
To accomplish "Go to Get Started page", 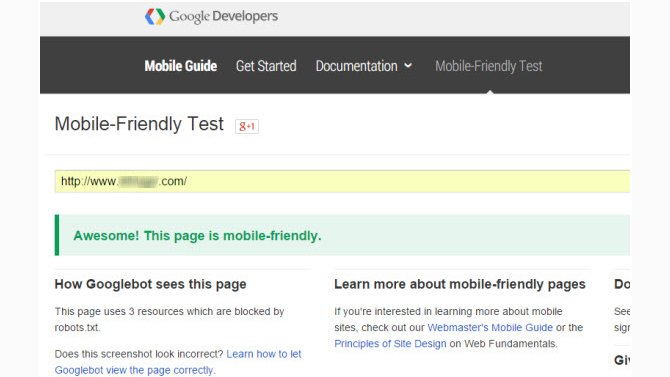I will coord(266,66).
